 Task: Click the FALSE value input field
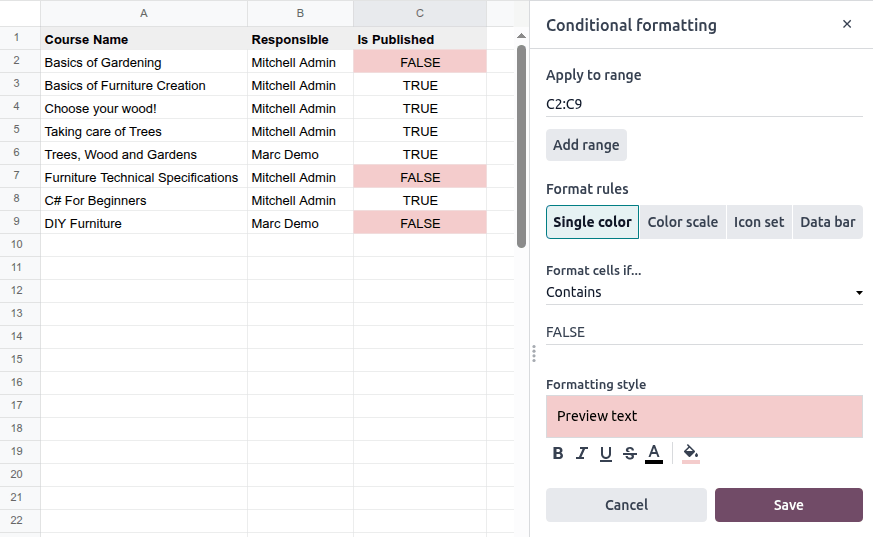704,332
